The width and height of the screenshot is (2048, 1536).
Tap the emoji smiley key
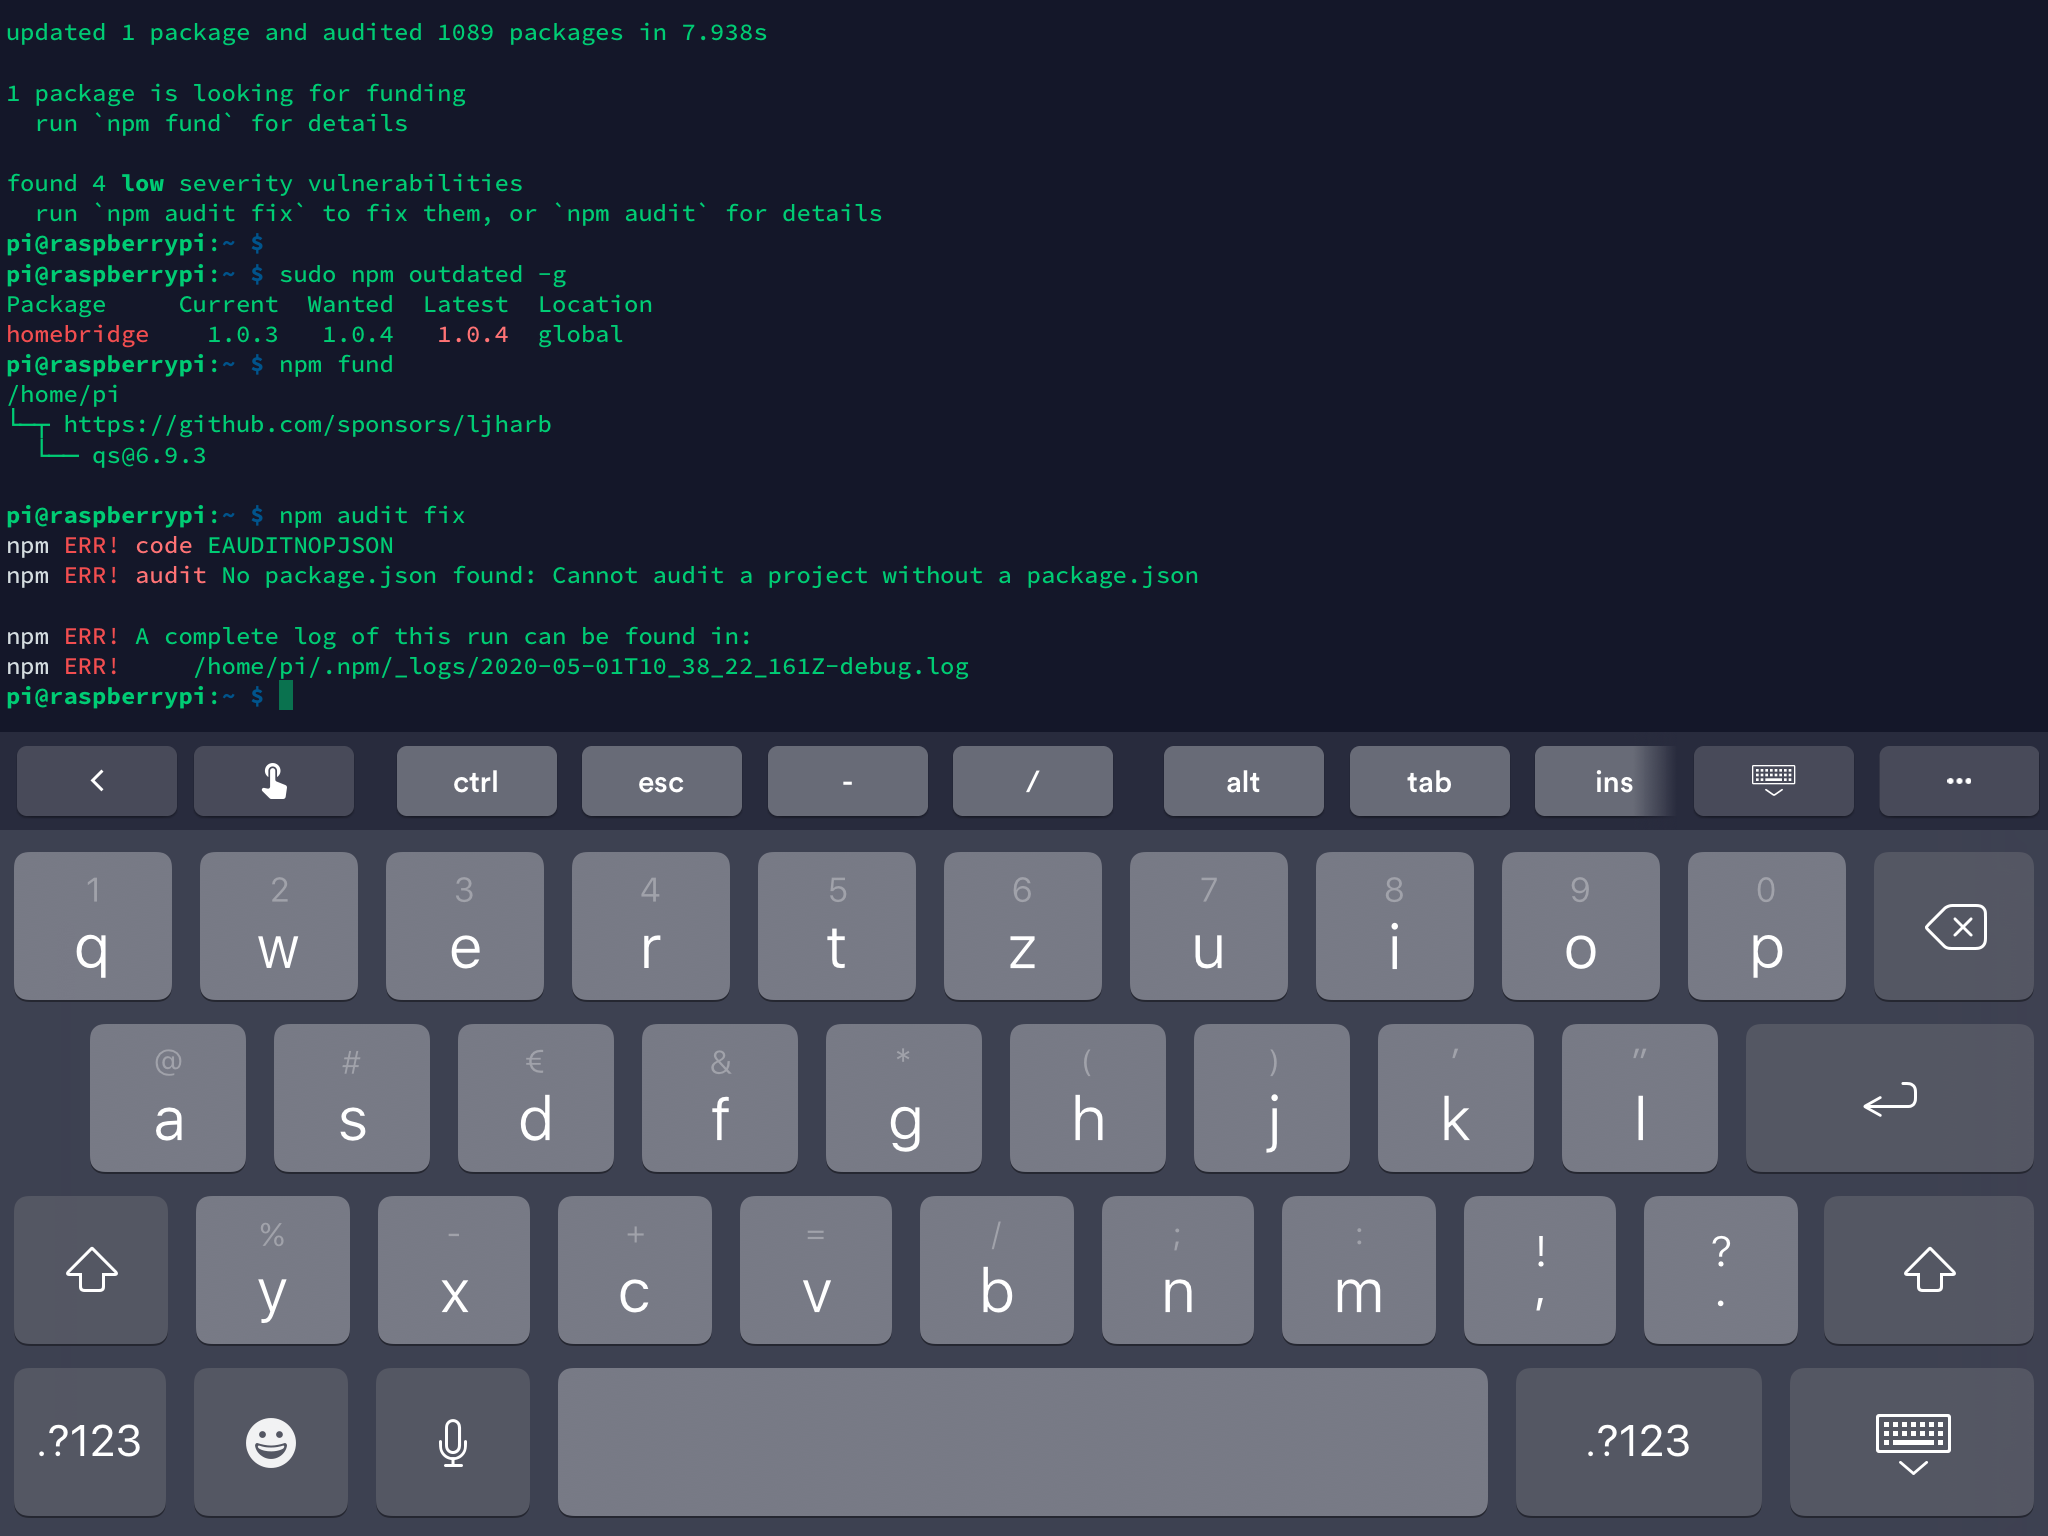point(270,1441)
